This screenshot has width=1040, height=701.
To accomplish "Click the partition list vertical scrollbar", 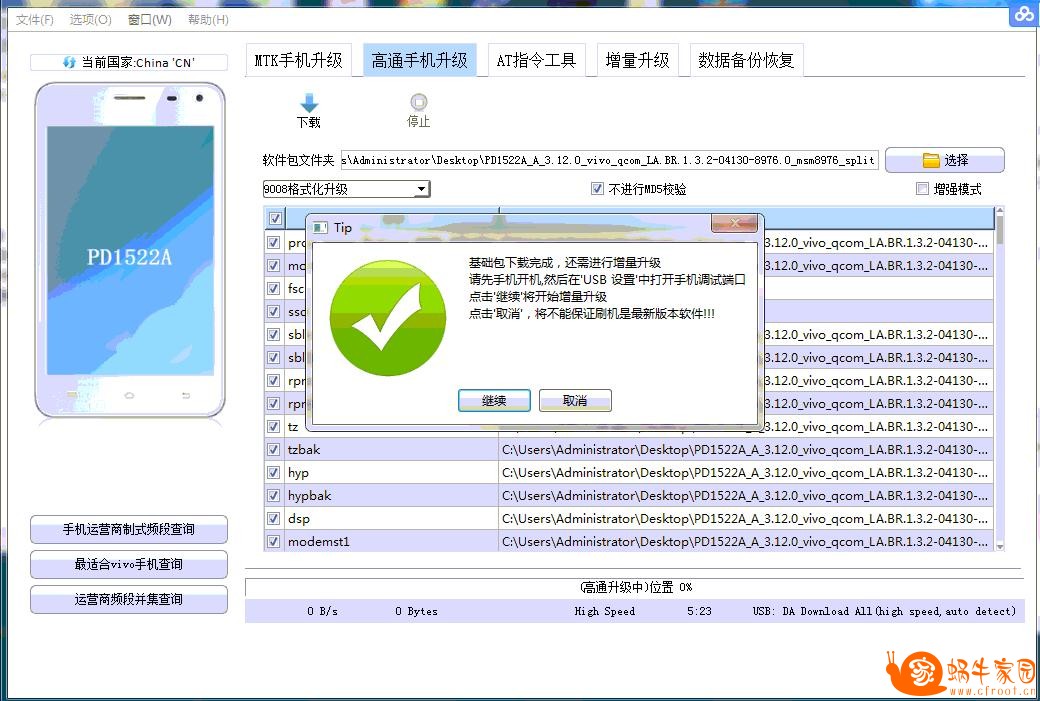I will 1000,379.
